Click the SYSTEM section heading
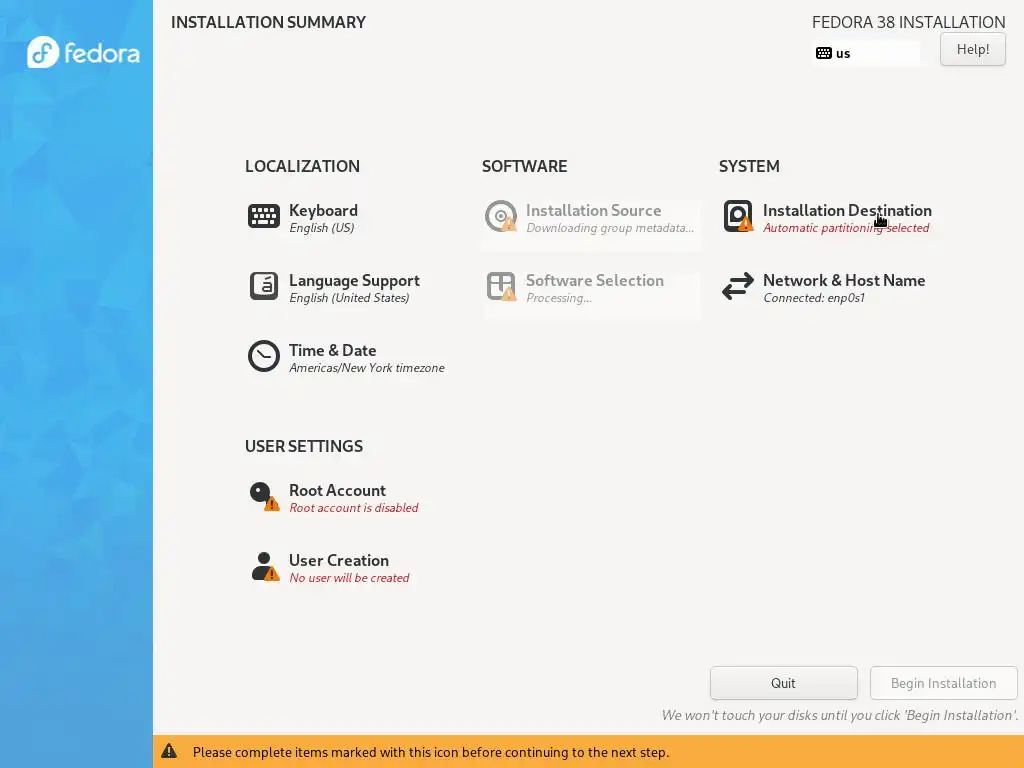This screenshot has width=1024, height=768. click(749, 166)
